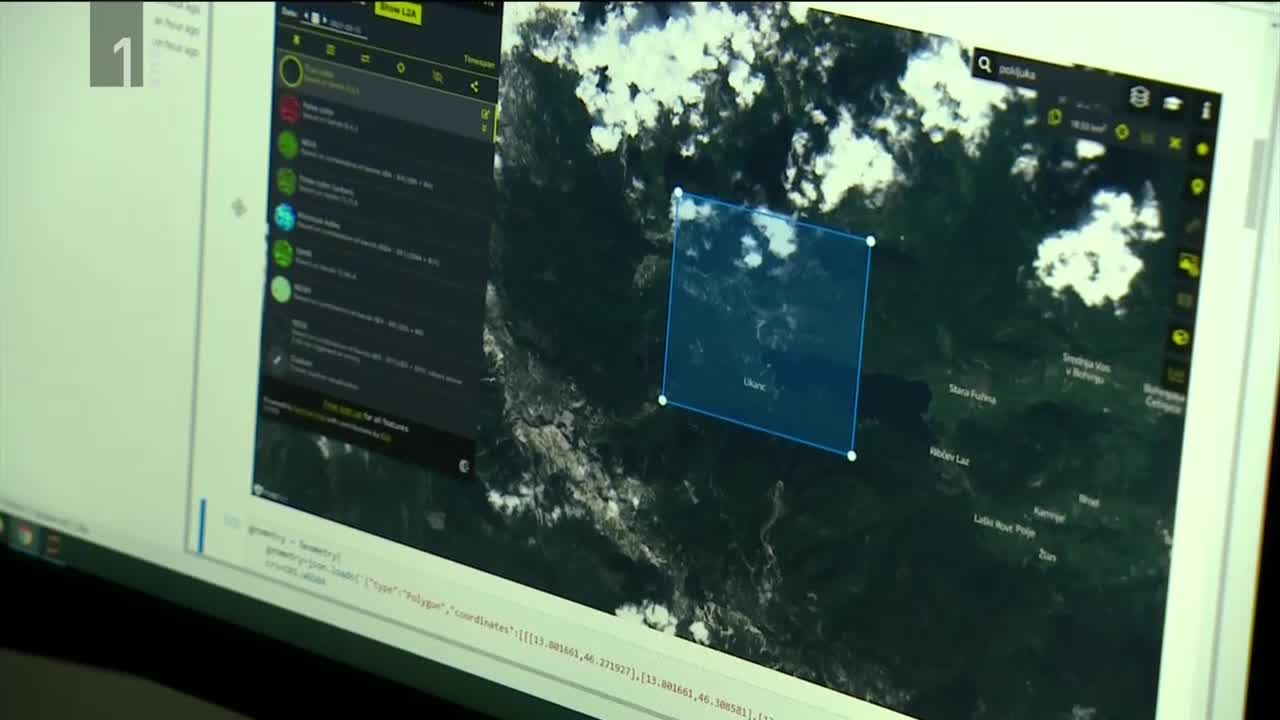Click the top-left corner handle of blue polygon
Image resolution: width=1280 pixels, height=720 pixels.
[678, 192]
